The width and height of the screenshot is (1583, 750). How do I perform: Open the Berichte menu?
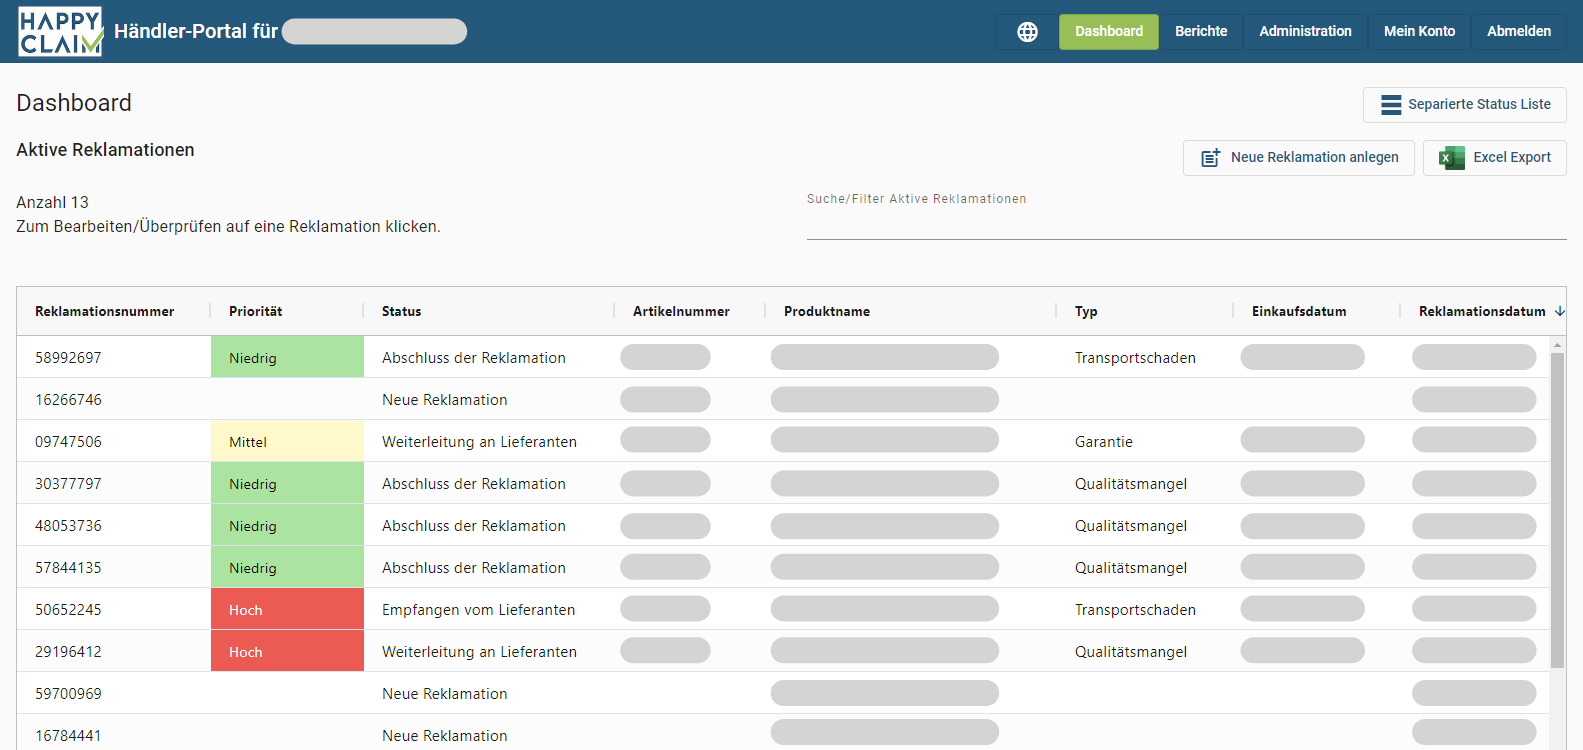point(1200,32)
